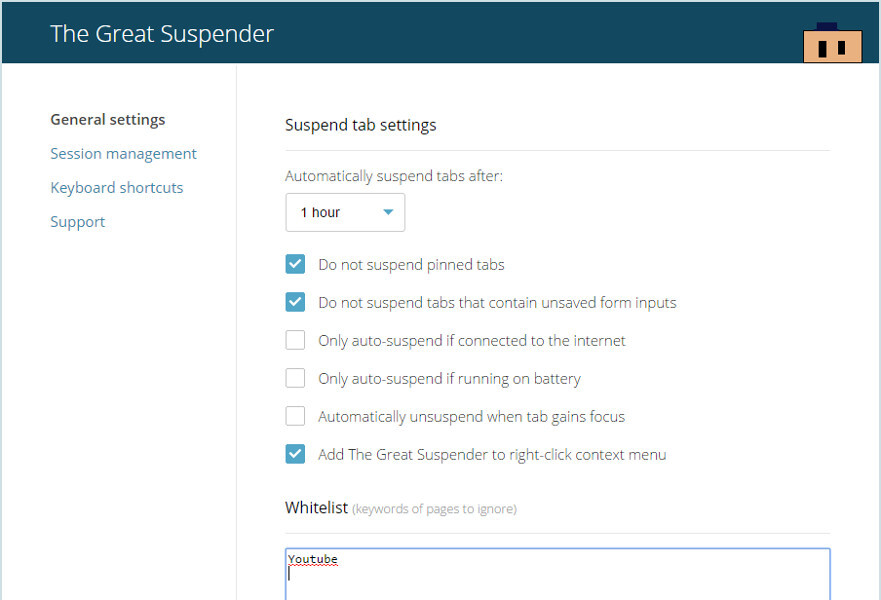Open the auto-suspend time dropdown
This screenshot has height=600, width=881.
345,212
